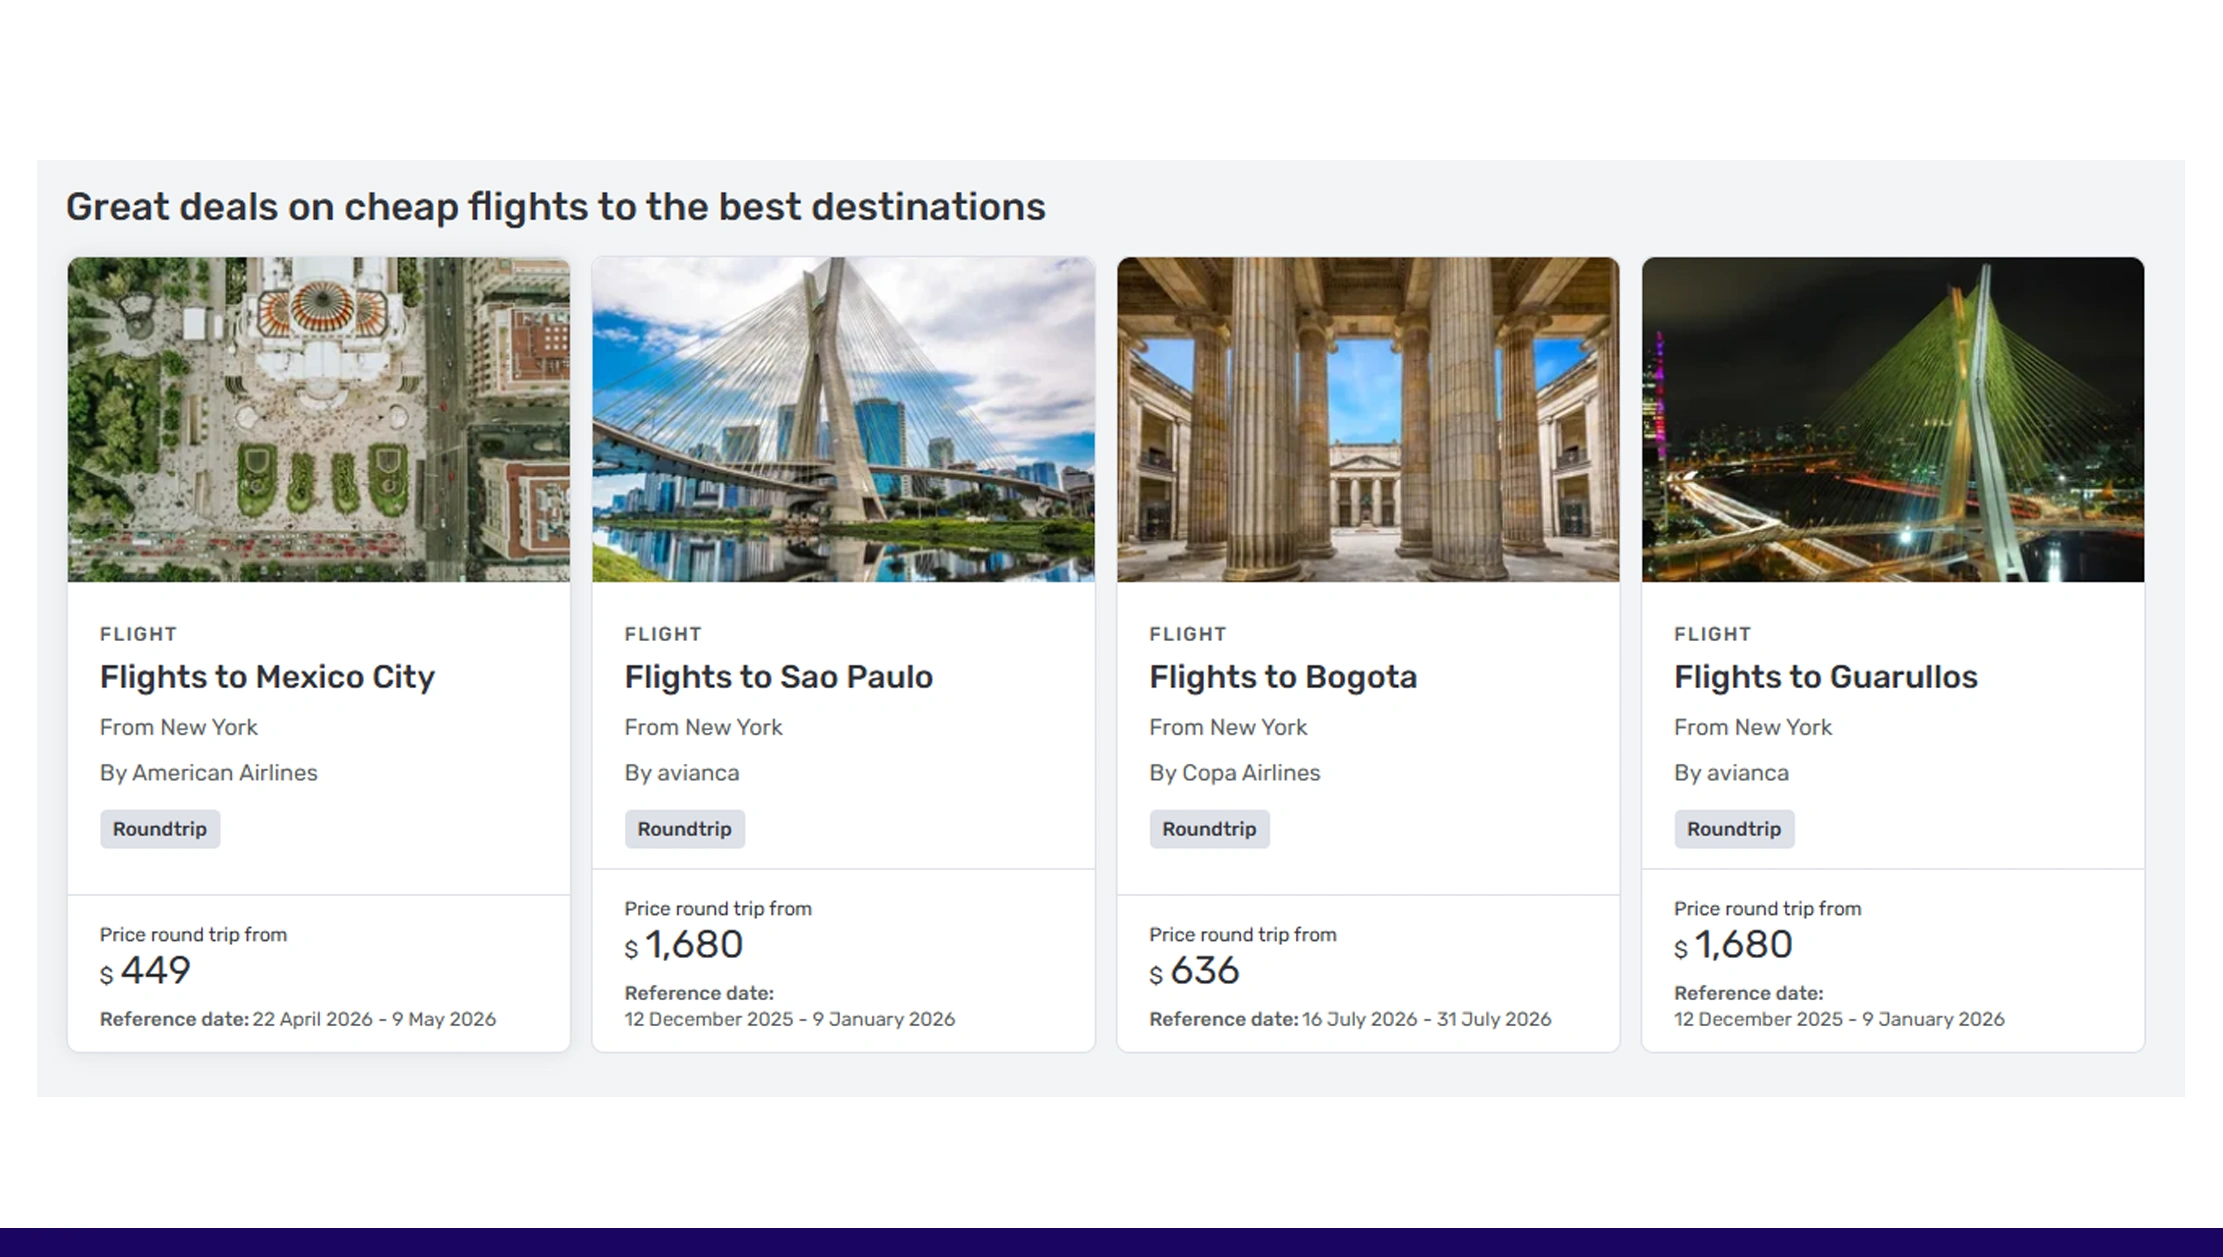Screen dimensions: 2223x1257
Task: Click the Sao Paulo bridge photo
Action: [x=843, y=419]
